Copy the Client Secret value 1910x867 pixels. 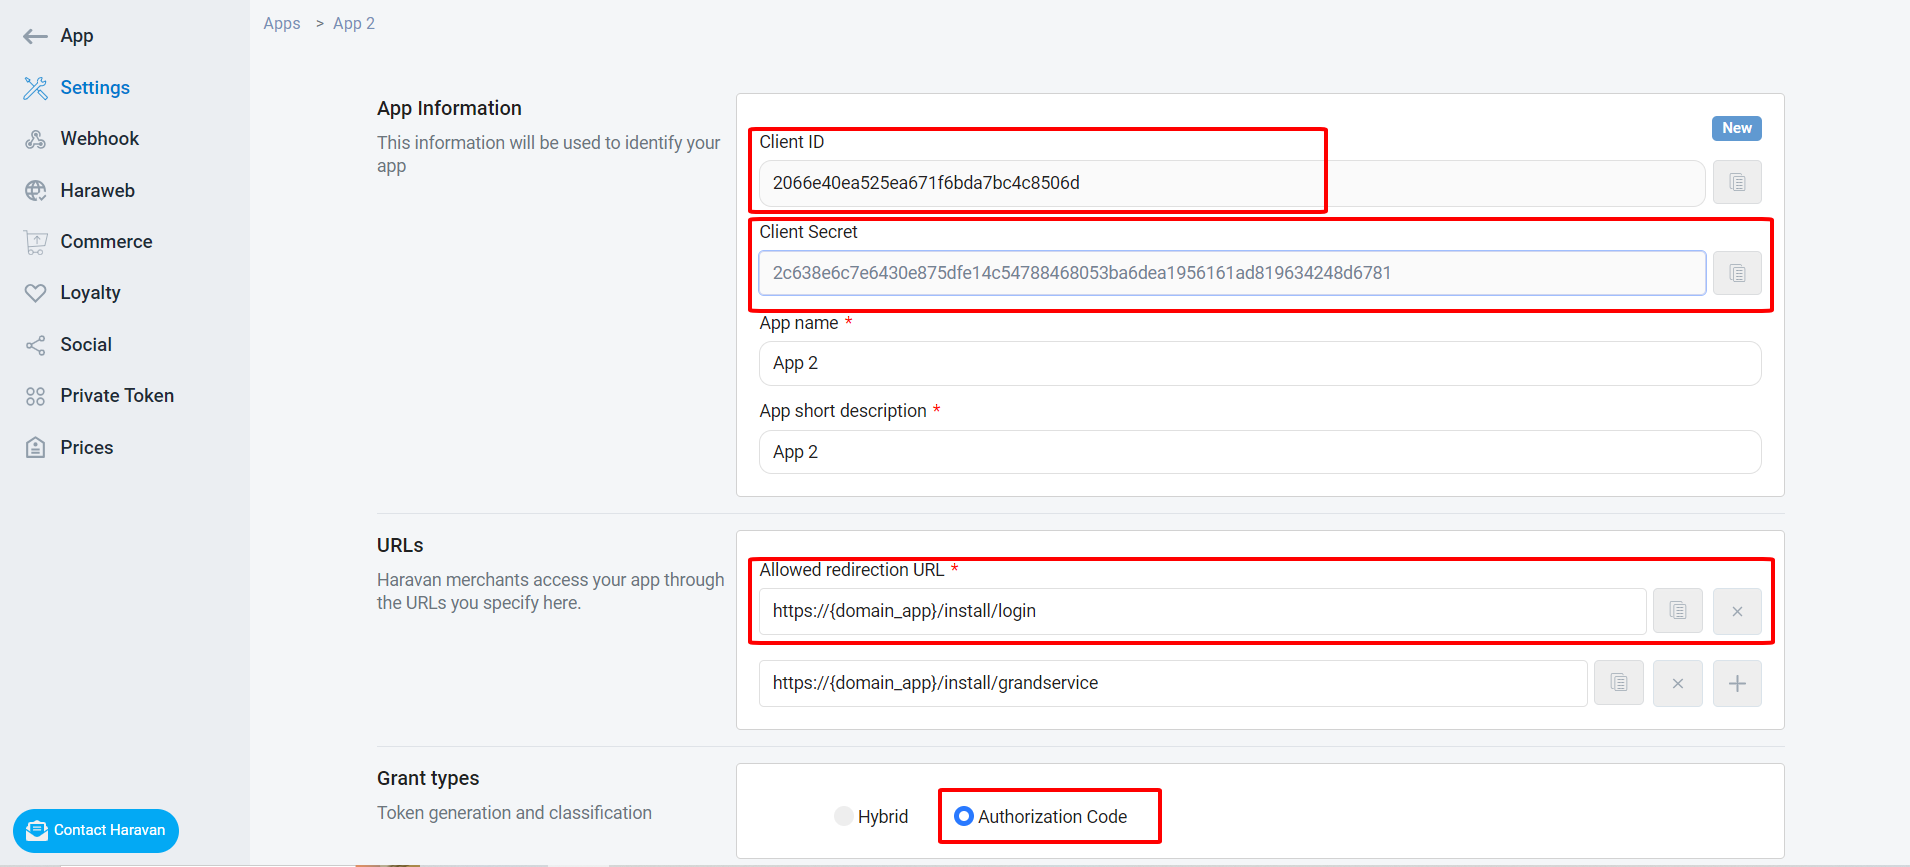click(x=1737, y=274)
